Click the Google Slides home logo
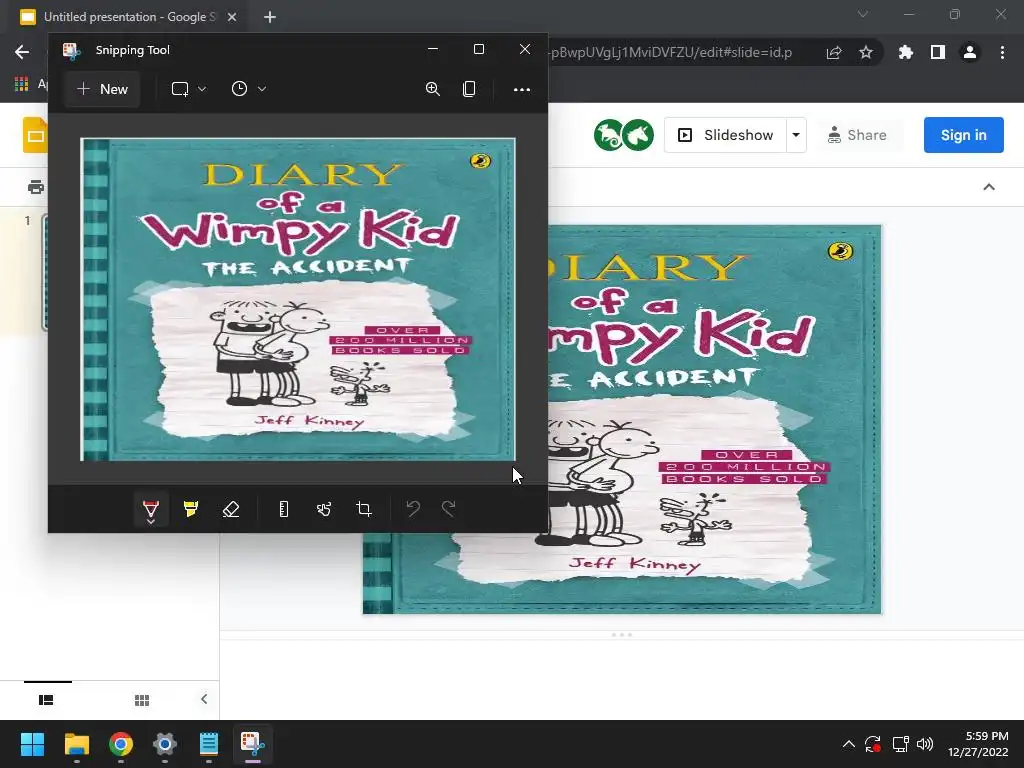This screenshot has height=768, width=1024. point(35,135)
